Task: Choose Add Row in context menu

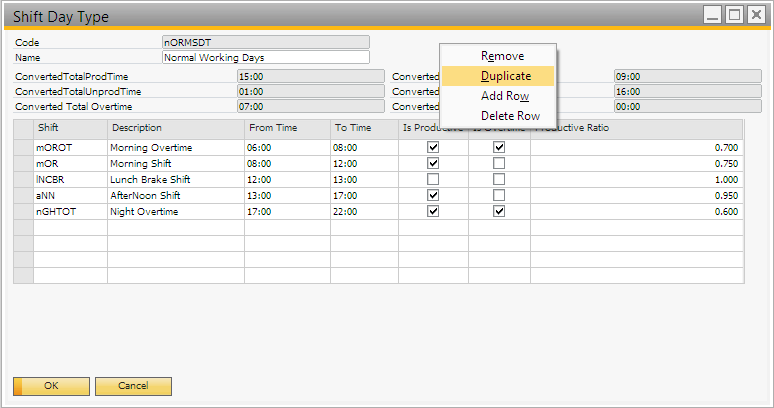Action: click(x=504, y=96)
